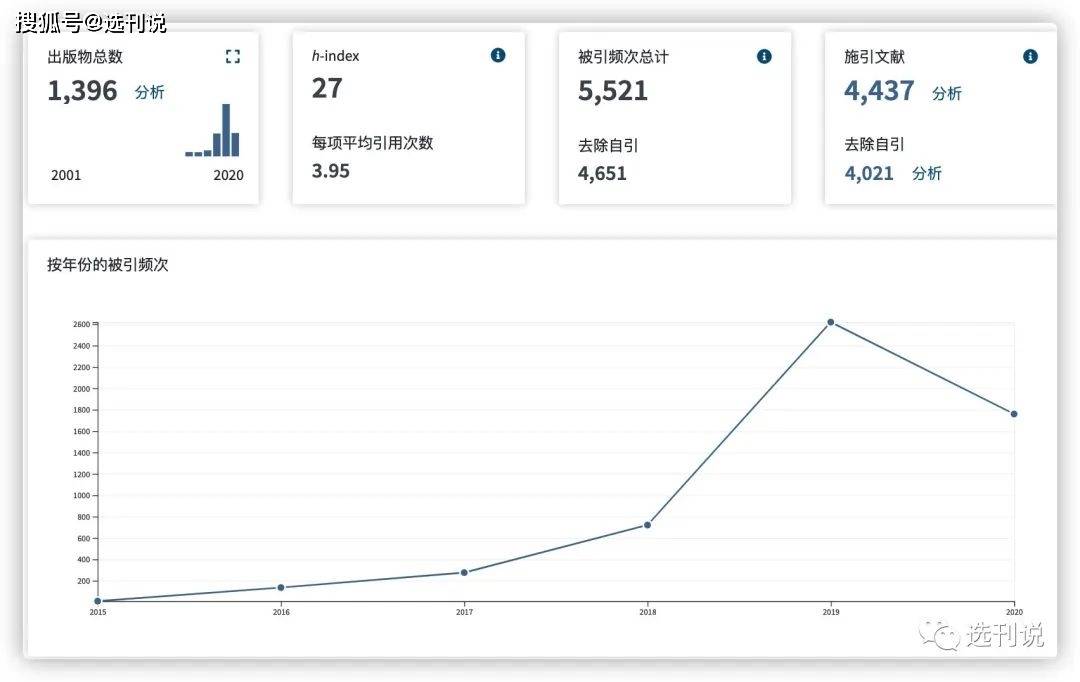Image resolution: width=1080 pixels, height=682 pixels.
Task: Click the 5,521 total citations value
Action: pos(612,91)
